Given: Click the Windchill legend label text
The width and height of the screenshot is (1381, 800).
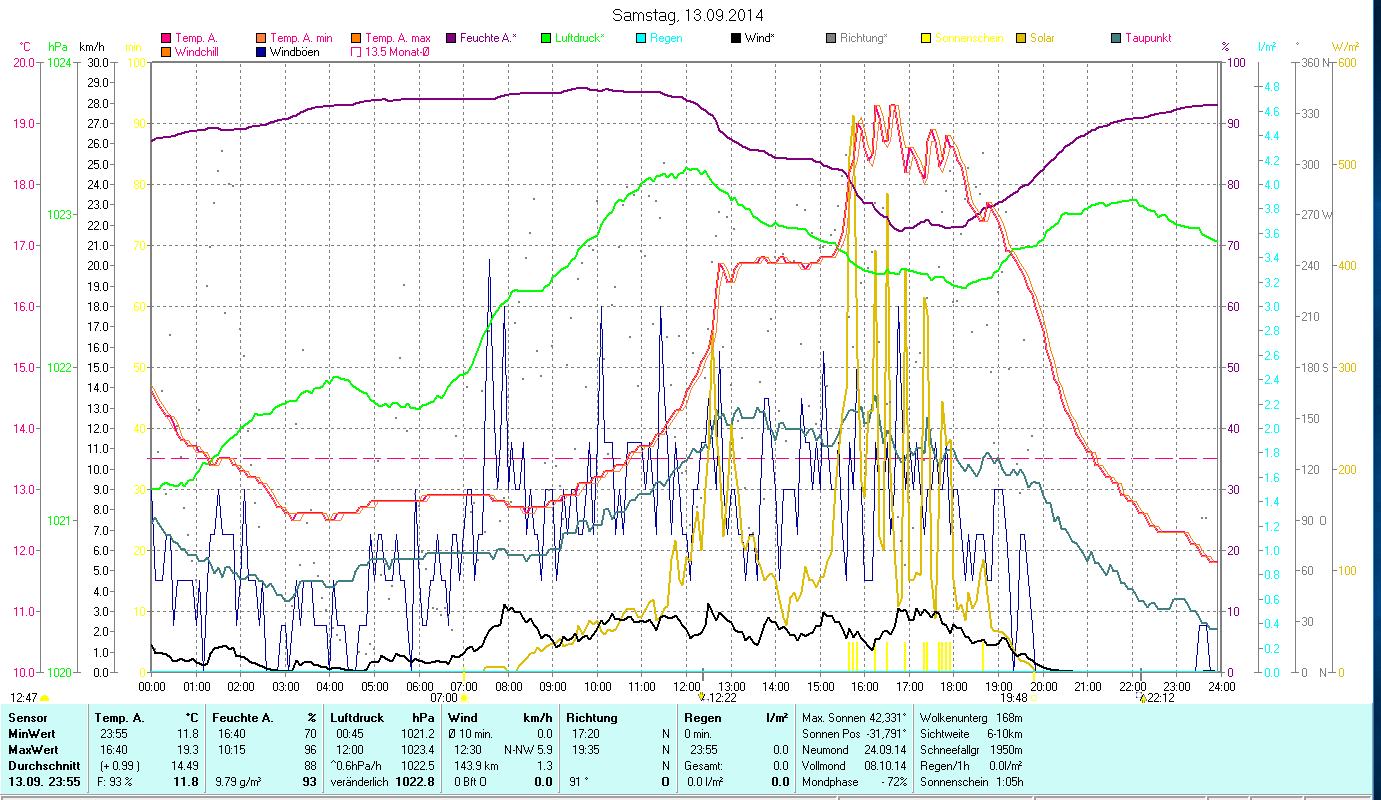Looking at the screenshot, I should pyautogui.click(x=198, y=51).
